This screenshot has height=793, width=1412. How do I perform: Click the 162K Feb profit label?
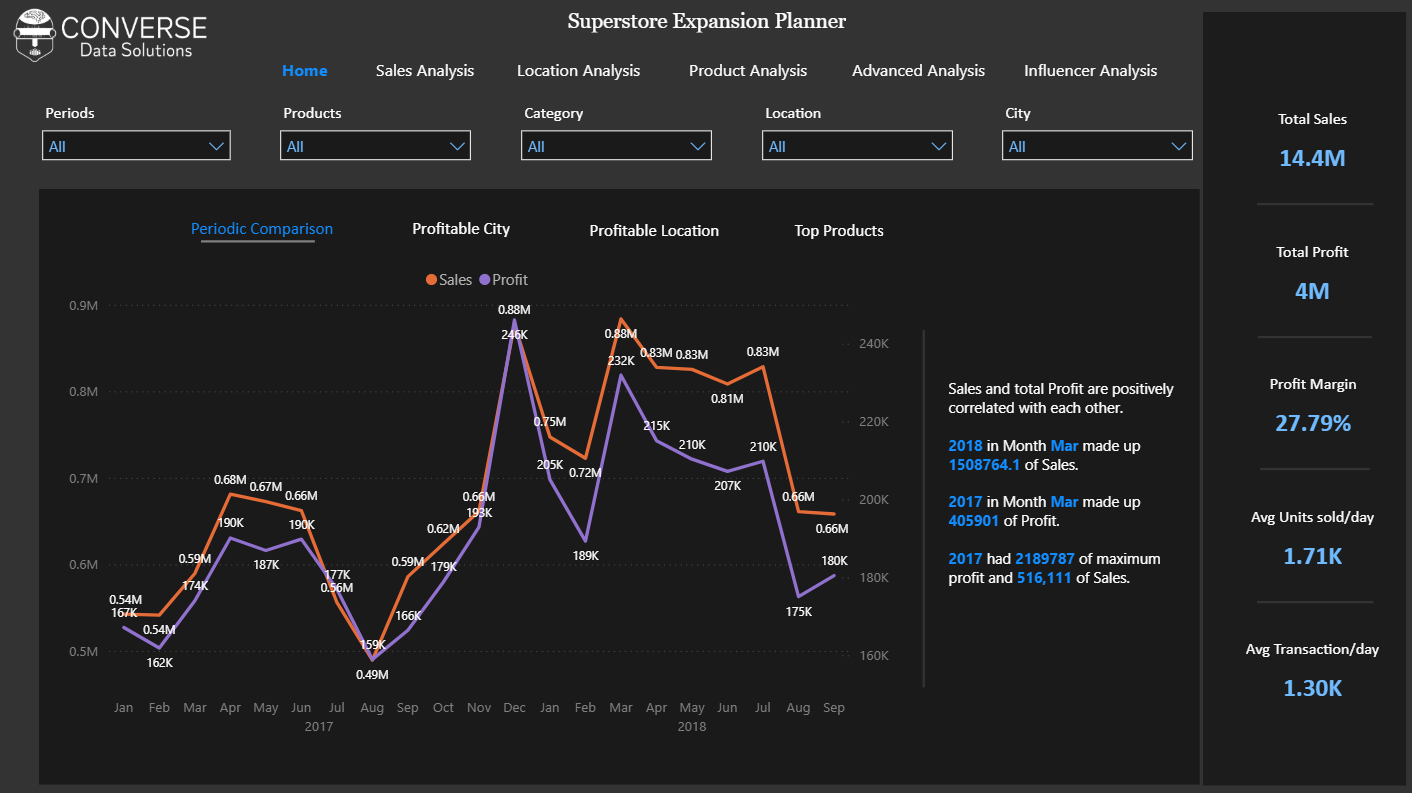click(159, 662)
